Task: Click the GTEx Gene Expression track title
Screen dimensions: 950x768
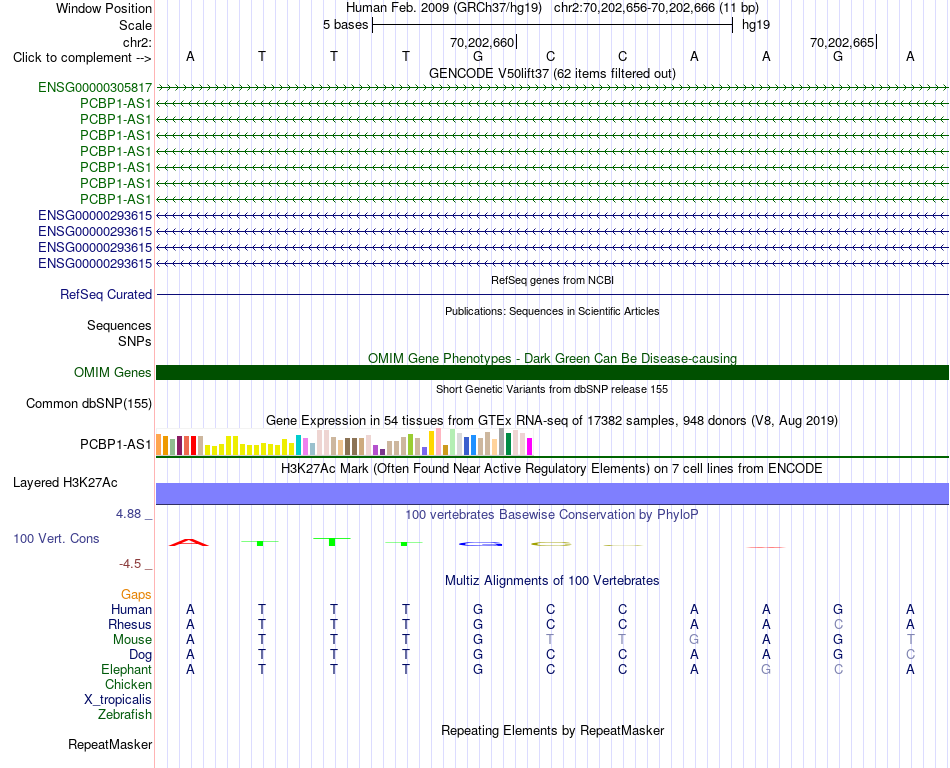Action: click(552, 420)
